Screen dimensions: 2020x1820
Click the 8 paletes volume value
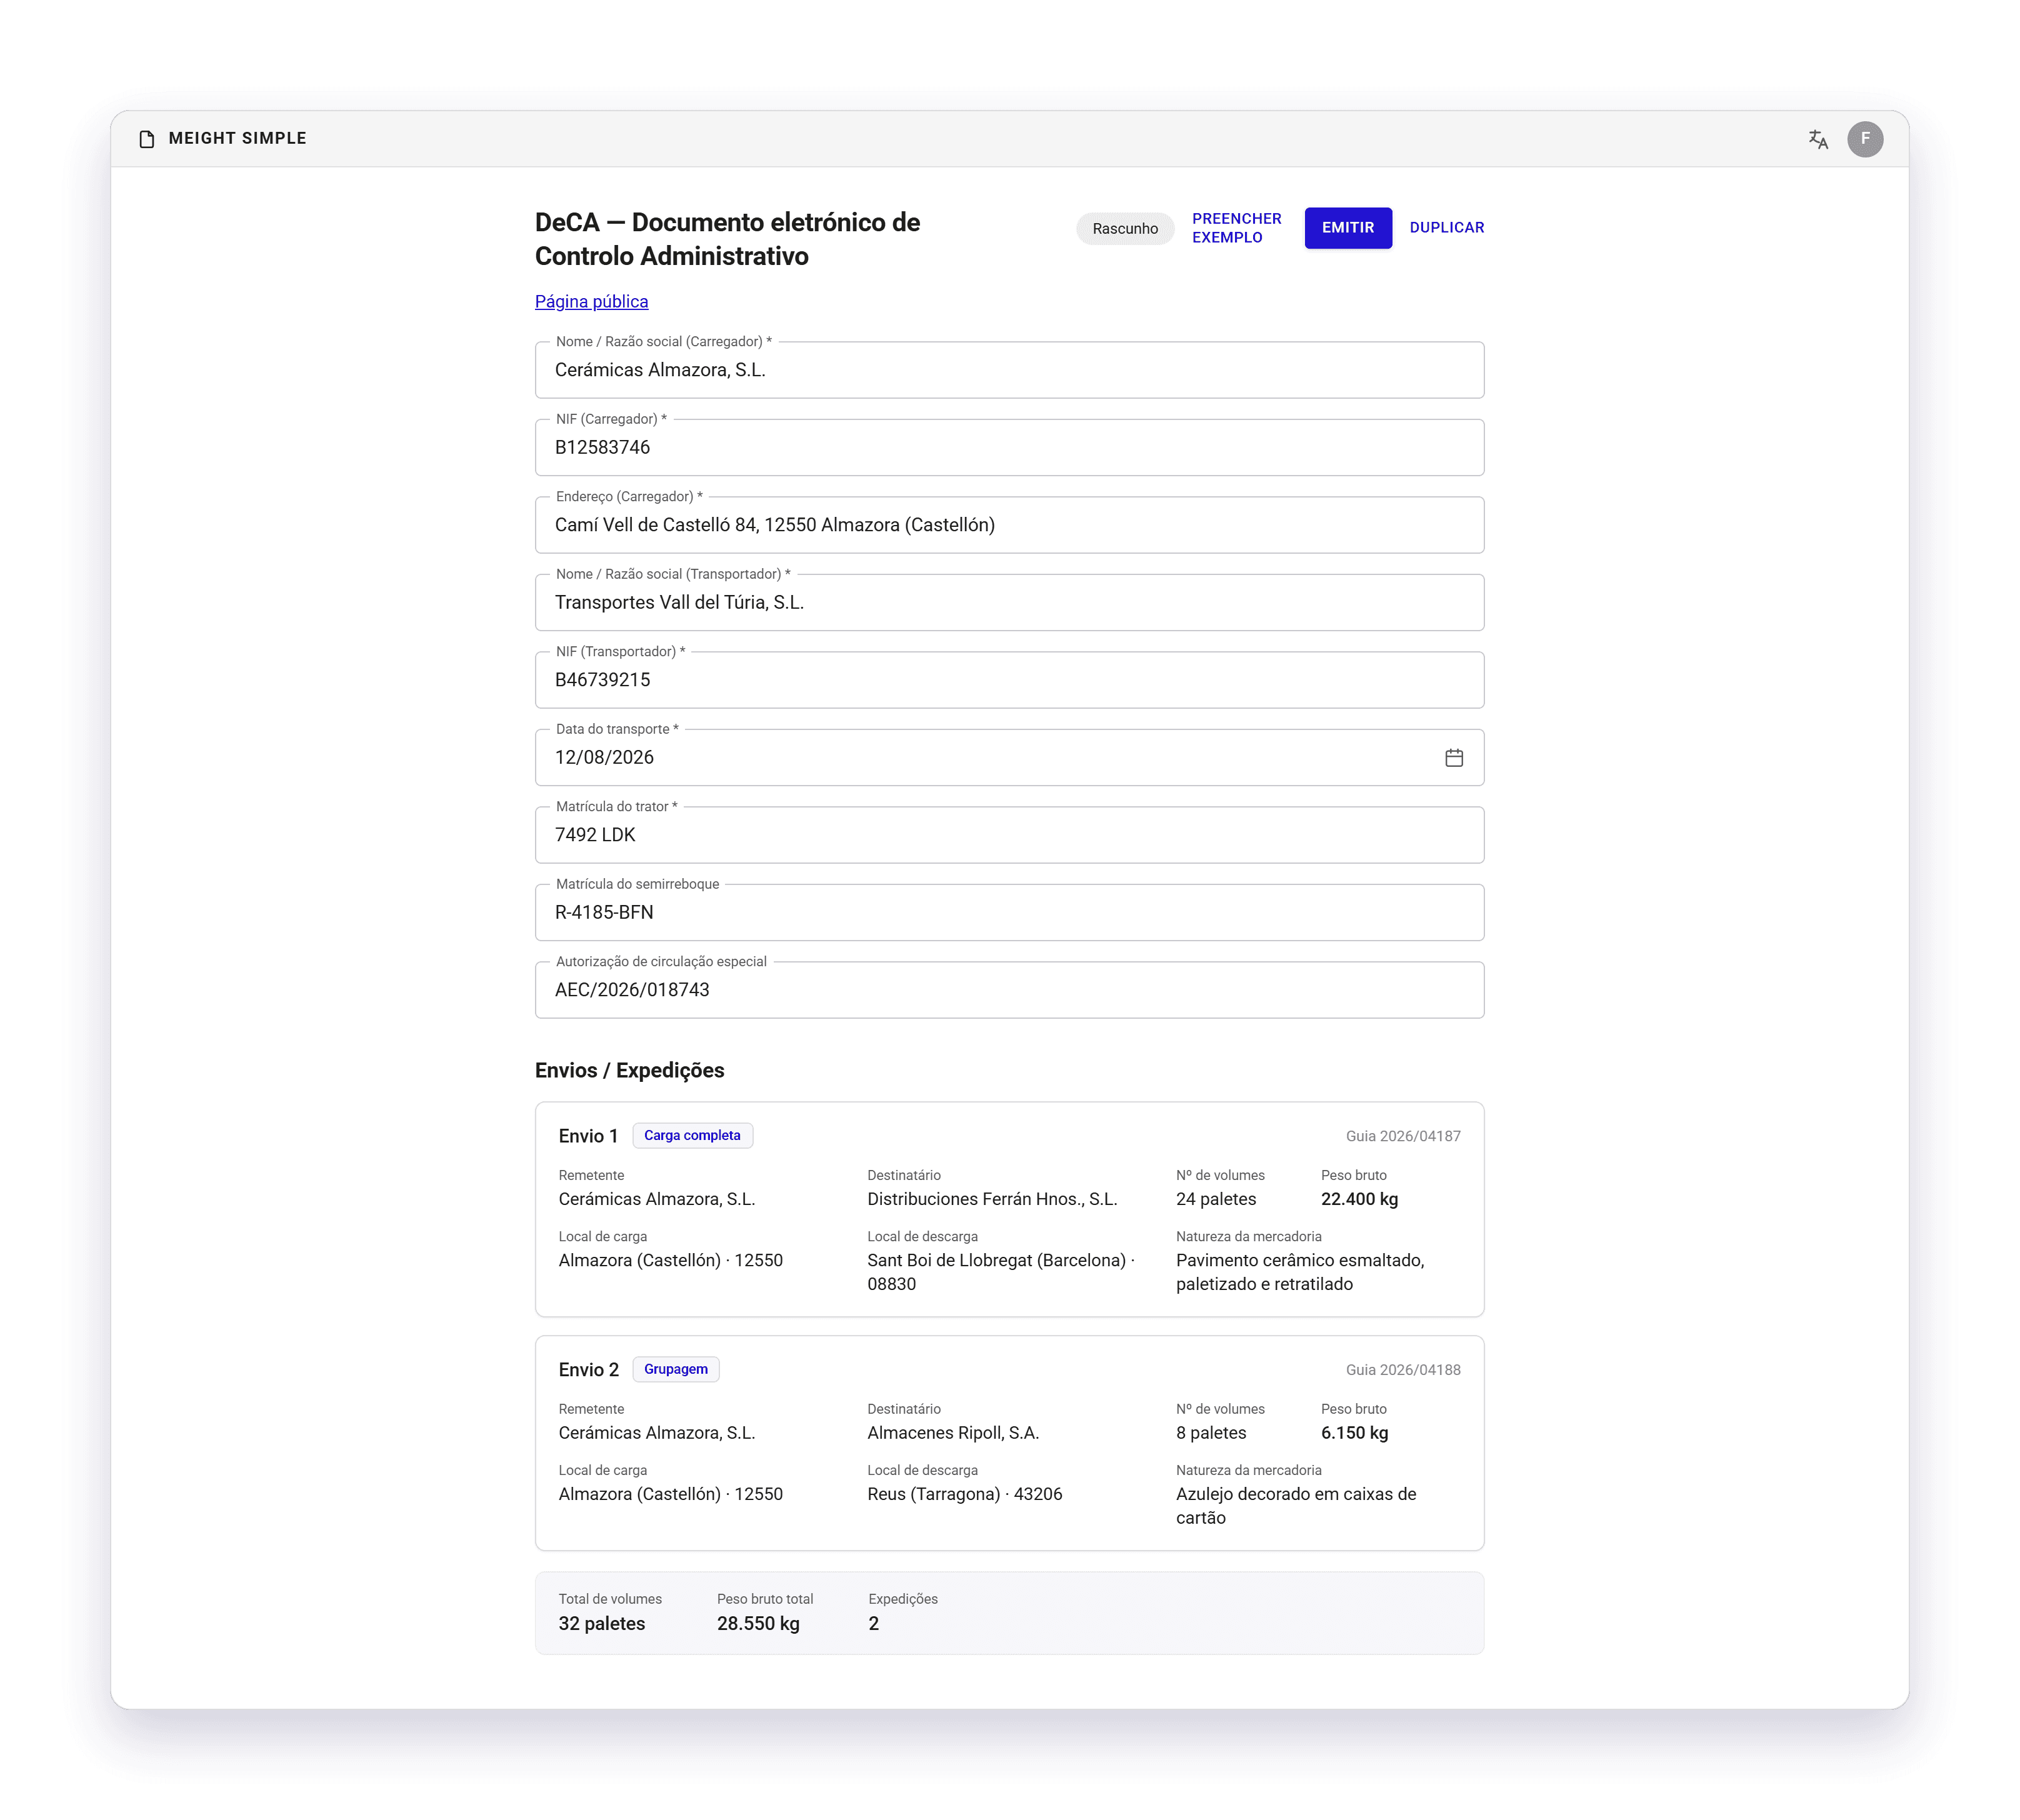click(1211, 1434)
